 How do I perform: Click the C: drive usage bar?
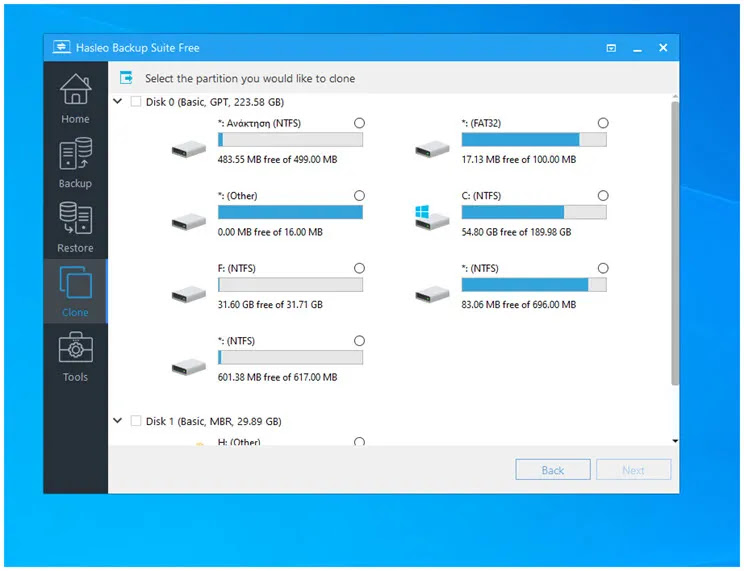tap(534, 212)
